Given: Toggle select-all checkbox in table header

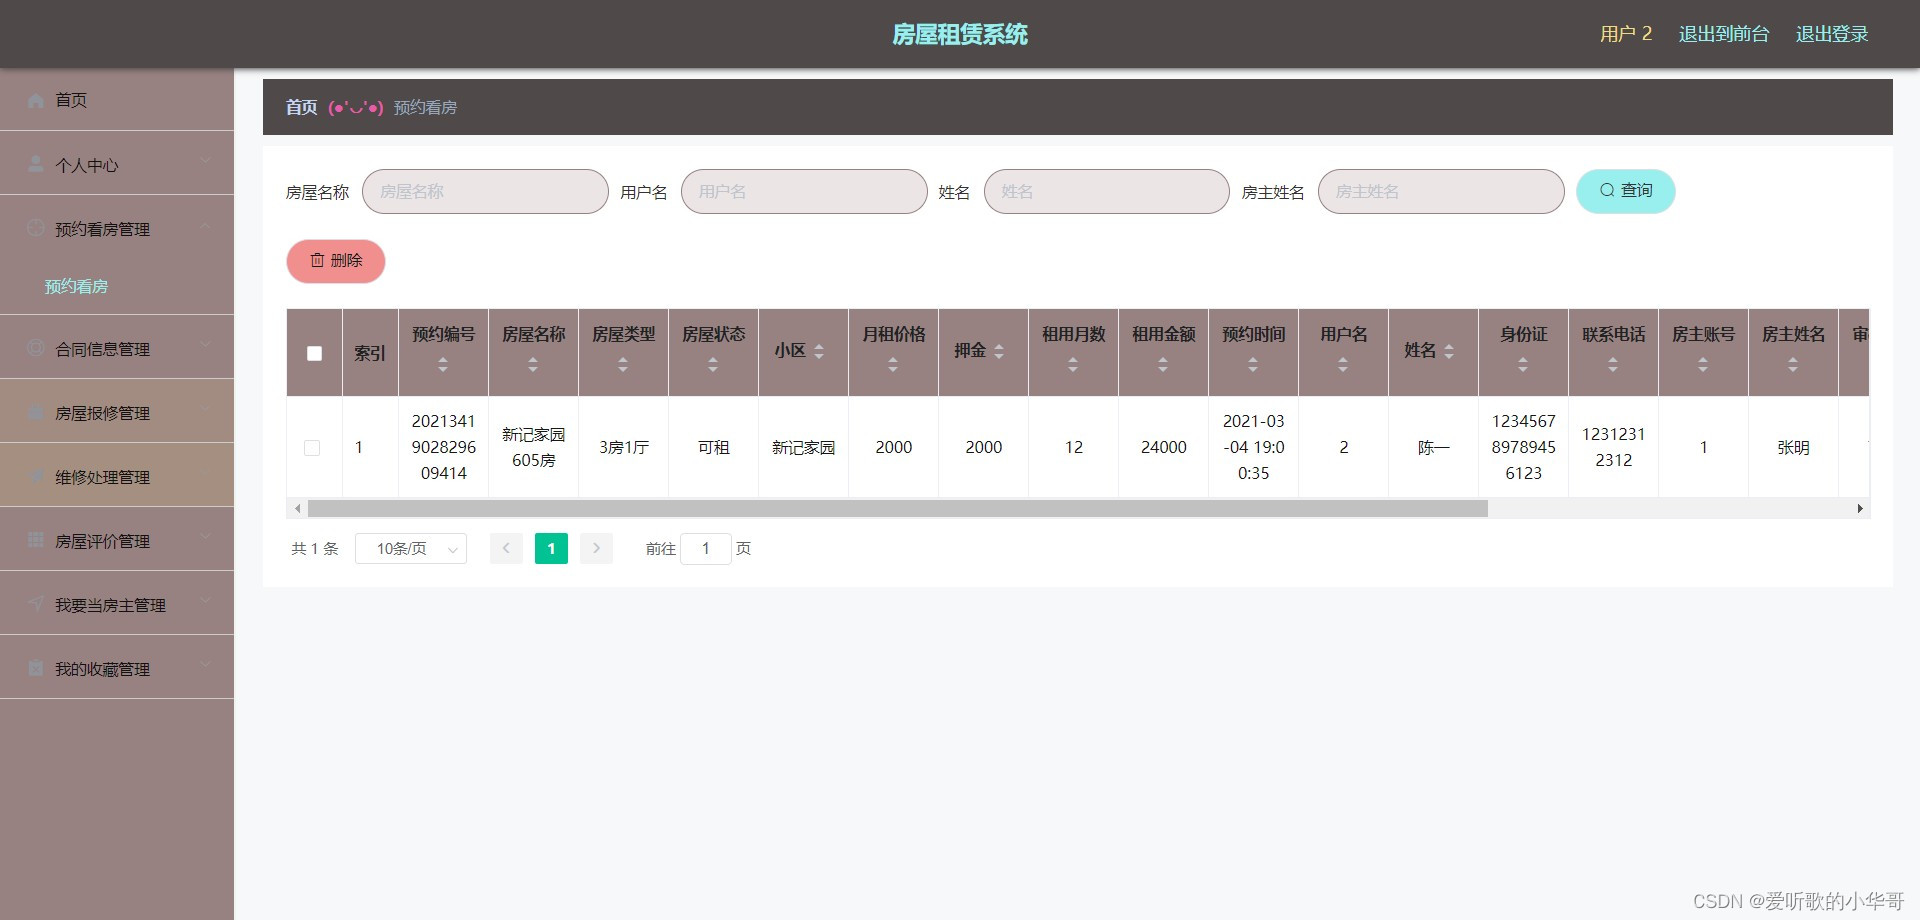Looking at the screenshot, I should tap(314, 353).
